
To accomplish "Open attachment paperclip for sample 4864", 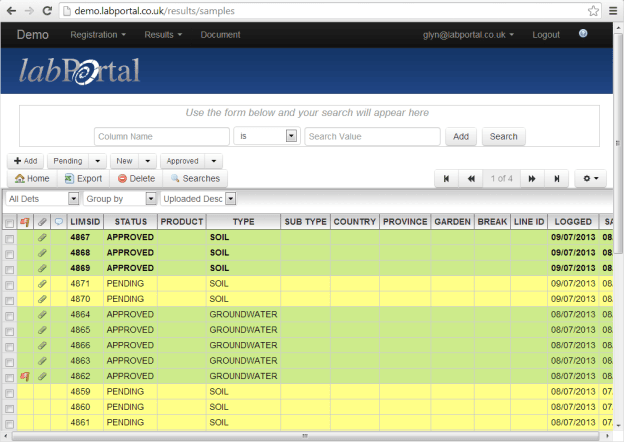I will tap(42, 315).
